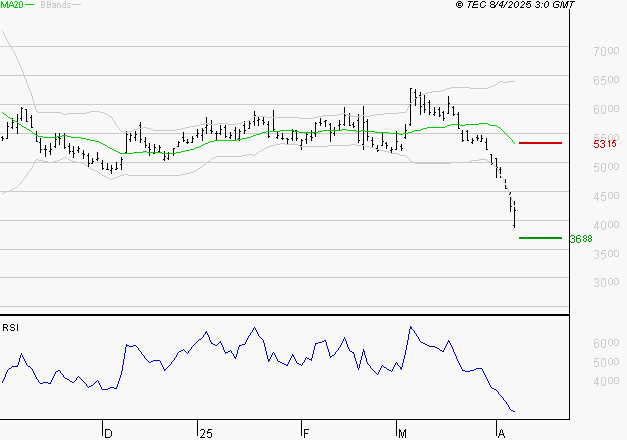
Task: Toggle the MA20 legend label
Action: (12, 6)
